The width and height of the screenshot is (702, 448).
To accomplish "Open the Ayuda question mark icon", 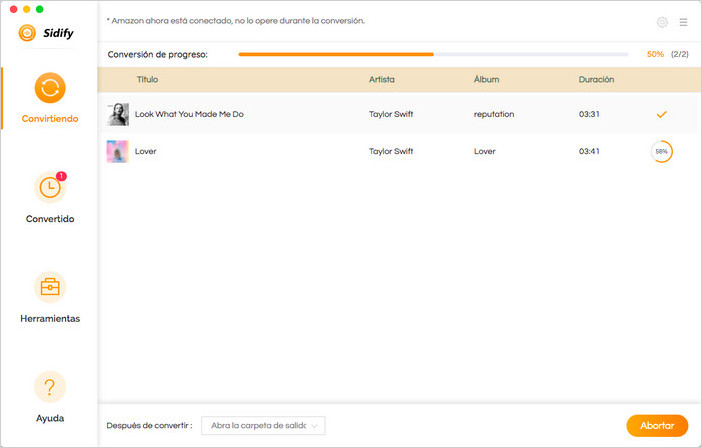I will coord(50,387).
